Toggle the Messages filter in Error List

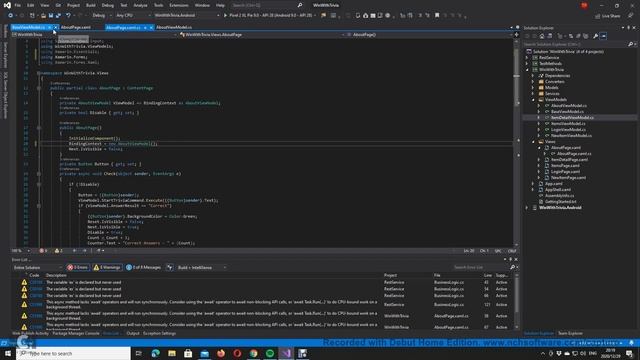[x=144, y=267]
